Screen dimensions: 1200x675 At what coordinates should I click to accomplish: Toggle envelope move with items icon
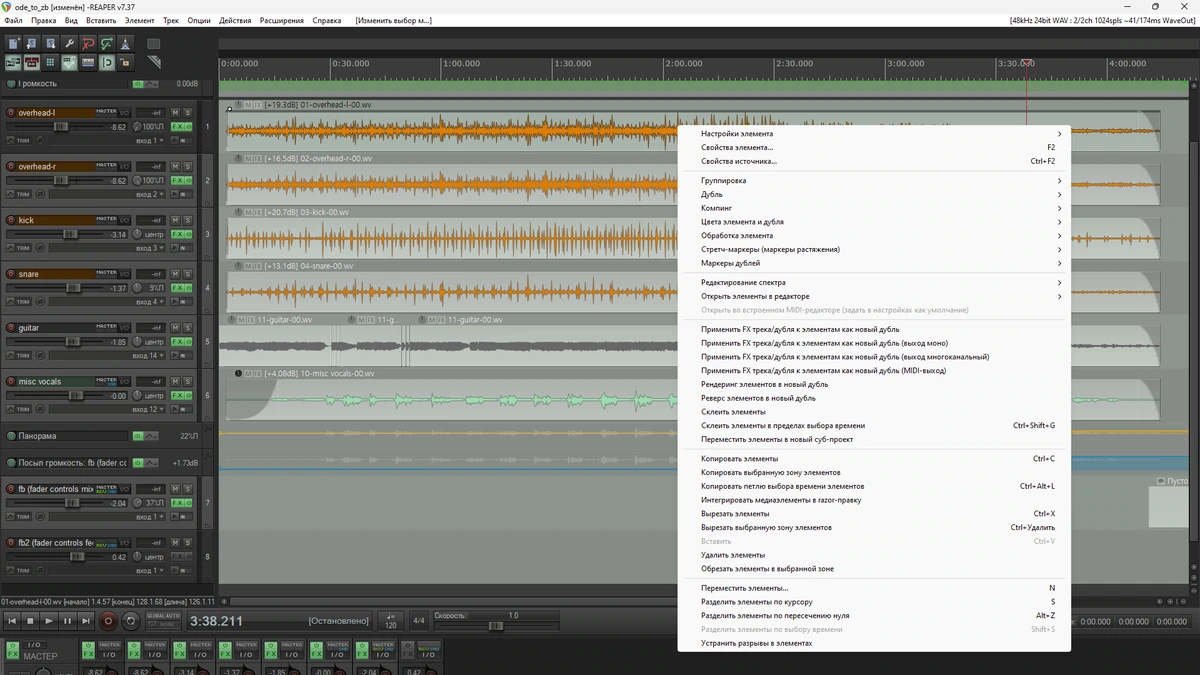pos(69,63)
